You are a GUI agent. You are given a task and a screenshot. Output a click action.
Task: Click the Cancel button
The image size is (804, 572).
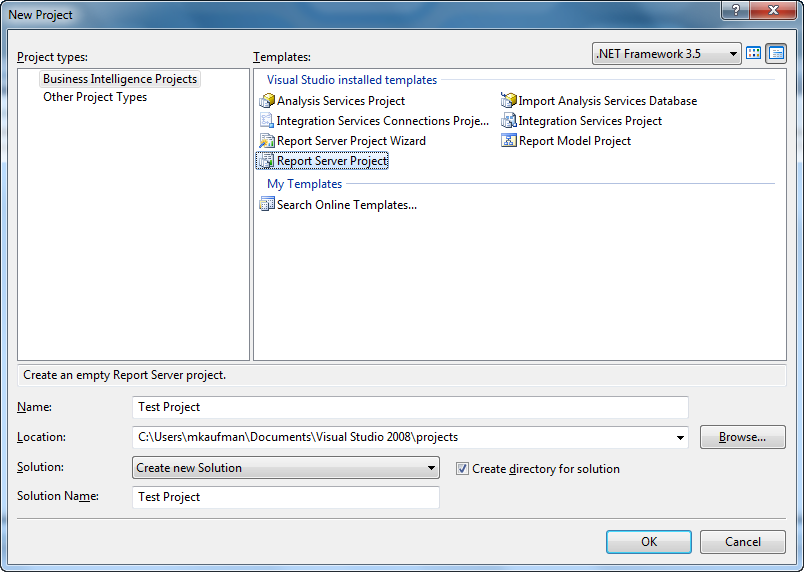(x=742, y=542)
